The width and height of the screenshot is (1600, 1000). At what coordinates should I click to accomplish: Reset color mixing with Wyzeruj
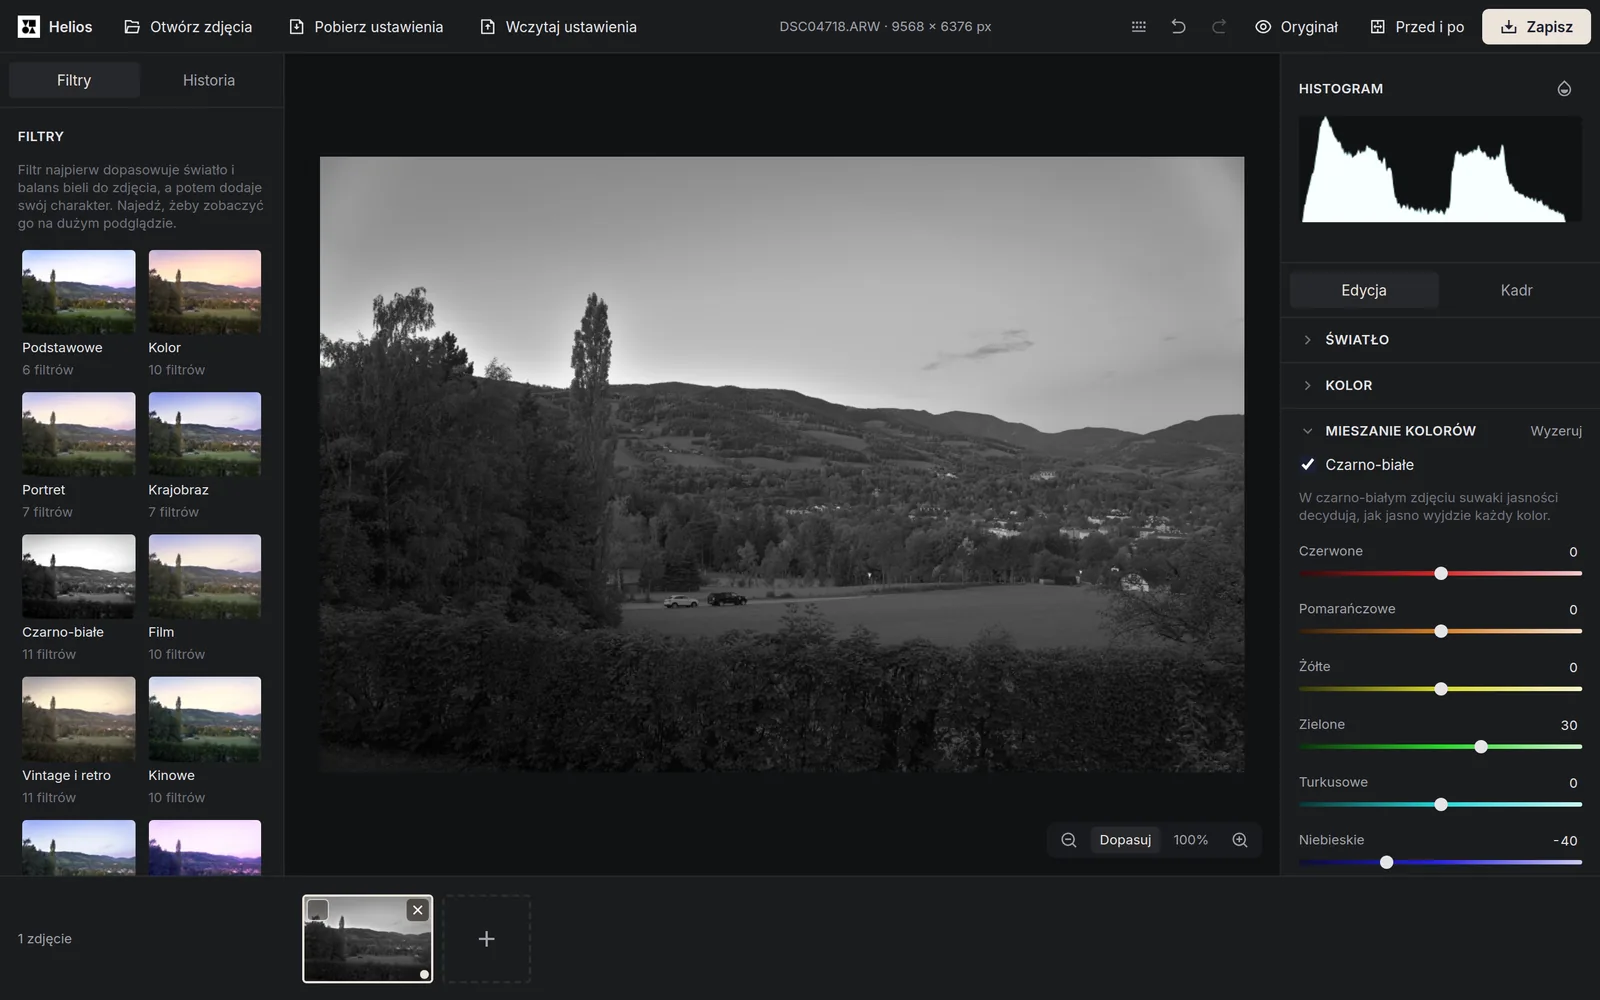click(x=1556, y=431)
